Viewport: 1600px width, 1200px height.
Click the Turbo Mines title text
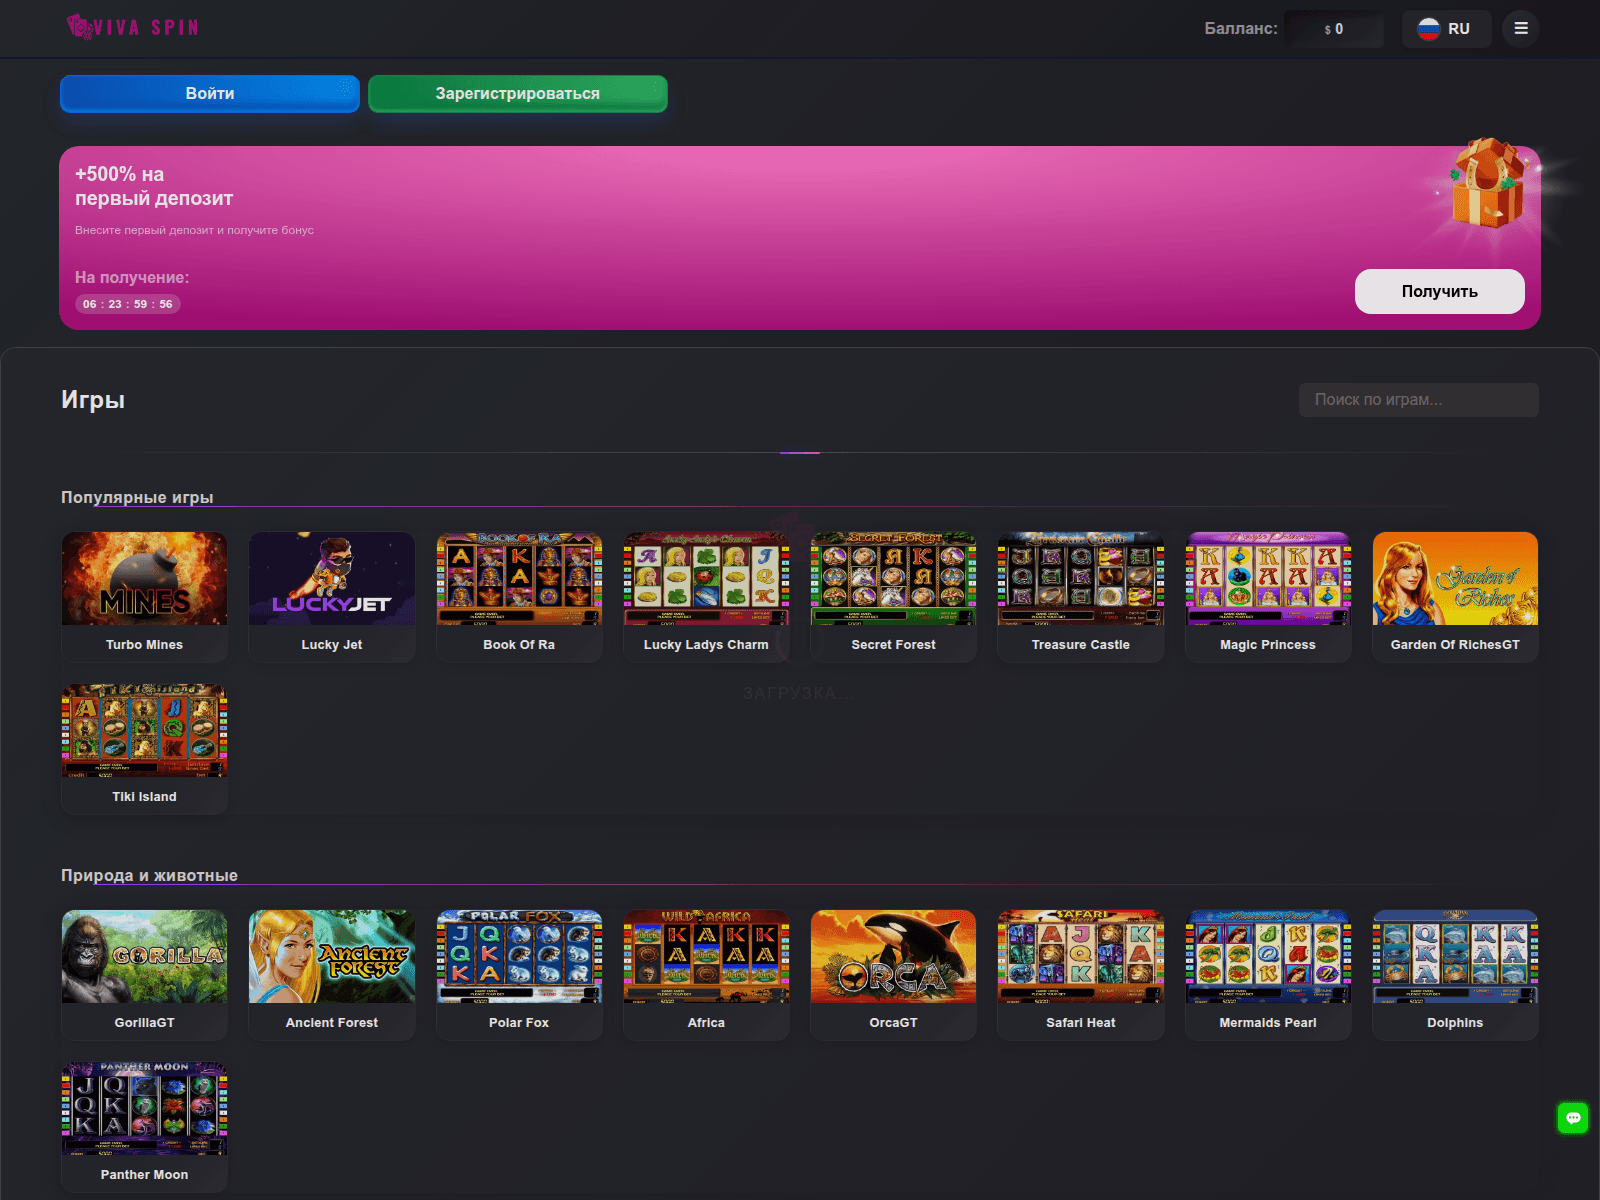tap(145, 645)
